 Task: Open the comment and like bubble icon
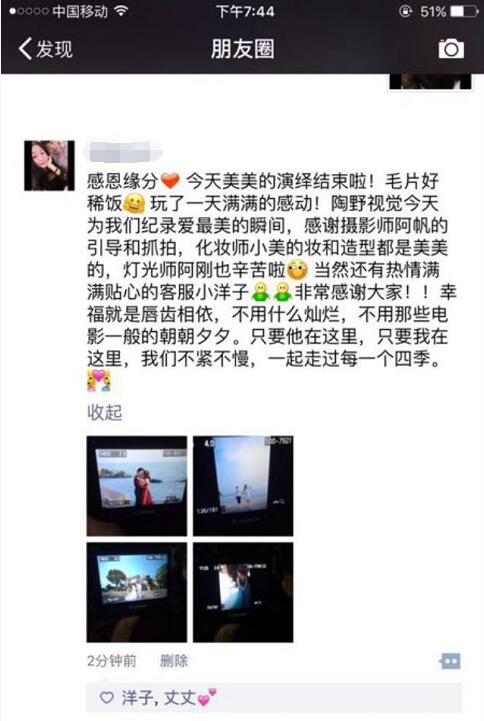click(450, 661)
